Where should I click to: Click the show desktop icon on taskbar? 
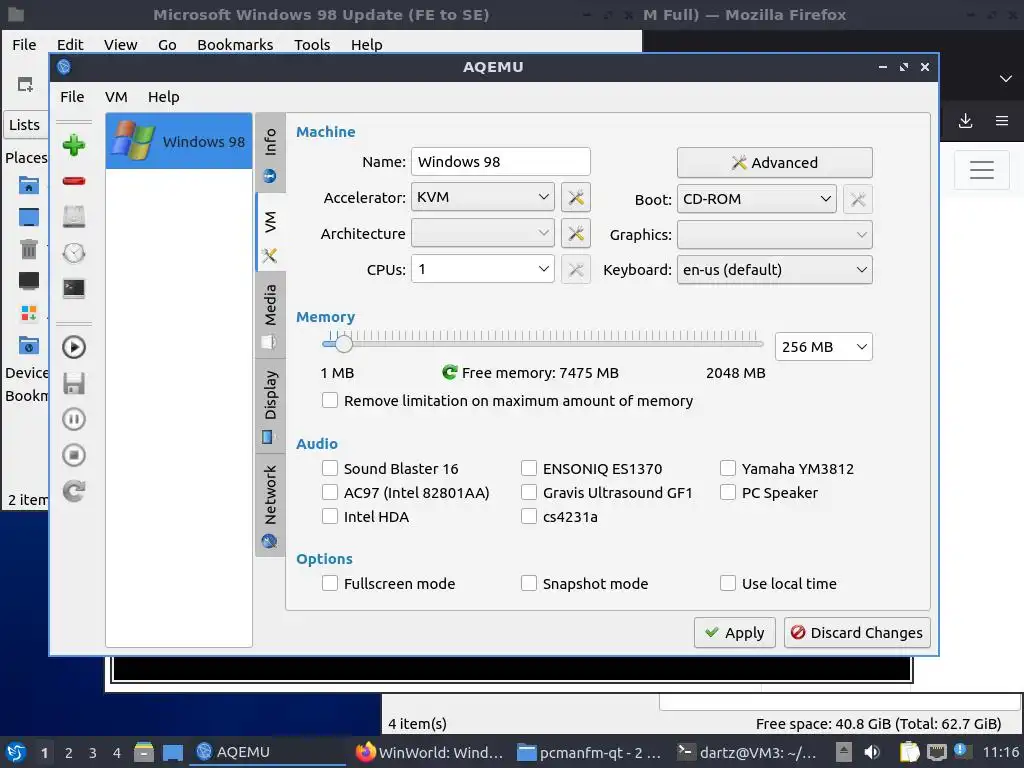coord(172,752)
